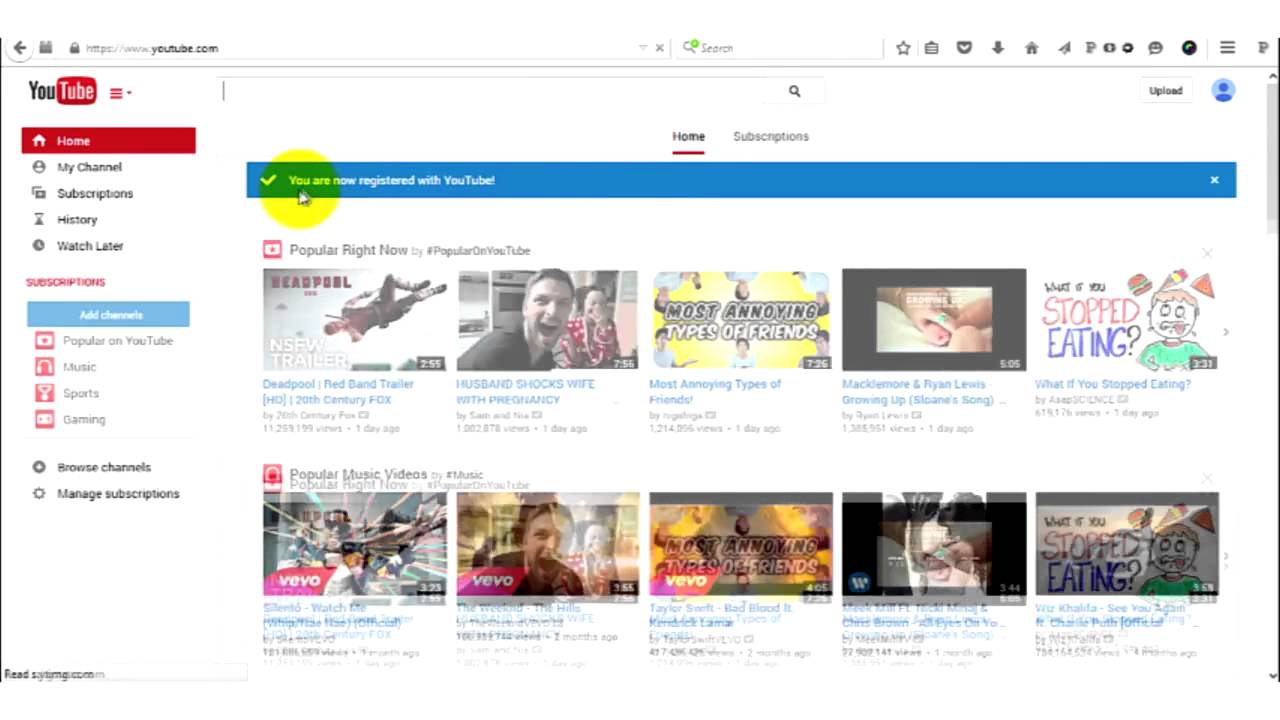1280x720 pixels.
Task: Click the History hourglass icon
Action: coord(39,219)
